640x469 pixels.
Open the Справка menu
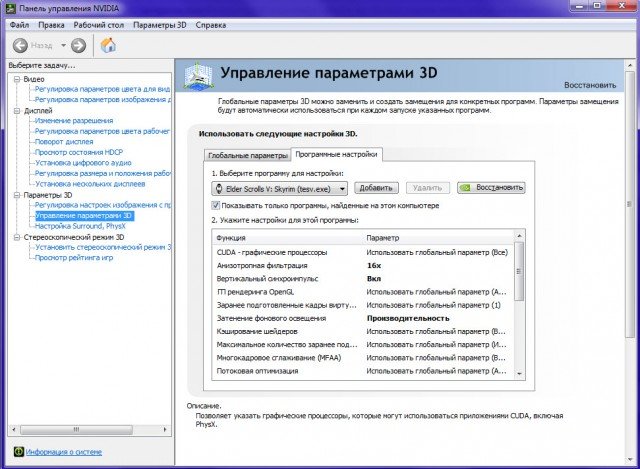pos(211,25)
